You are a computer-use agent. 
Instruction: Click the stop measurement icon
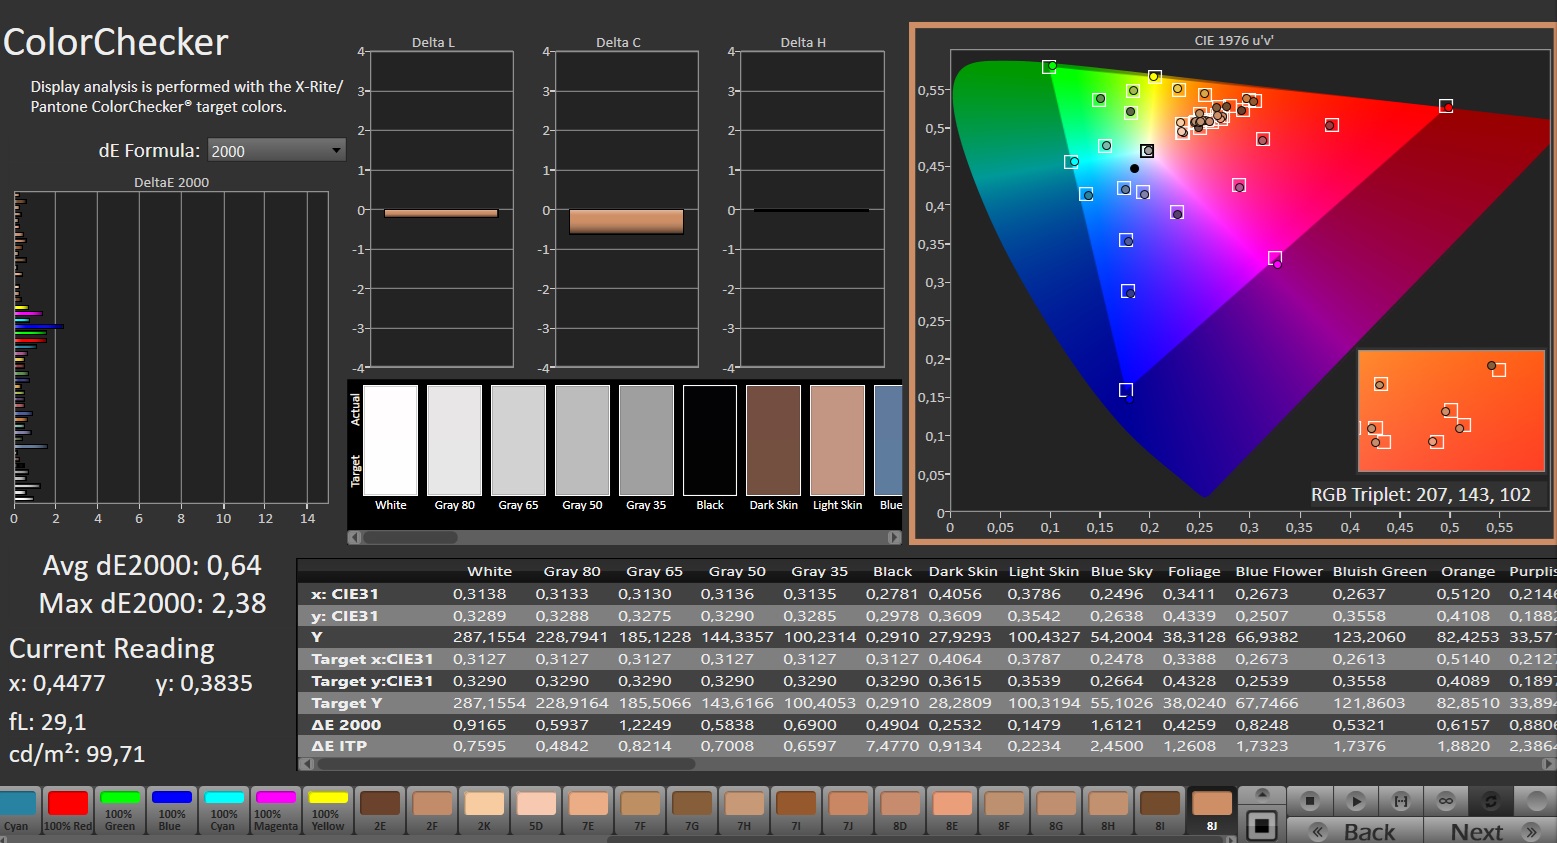pyautogui.click(x=1310, y=801)
